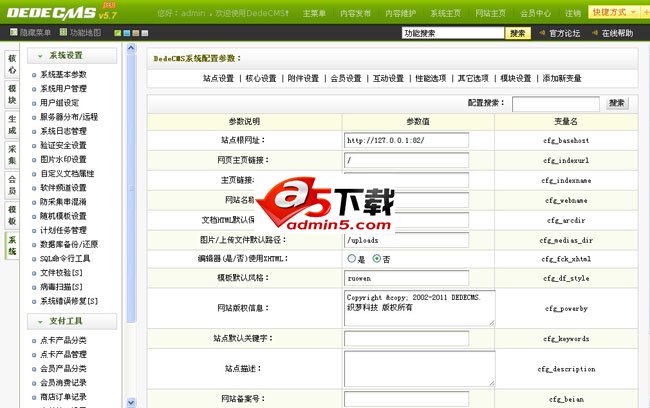Switch to the 互动设置 config tab

tap(388, 78)
